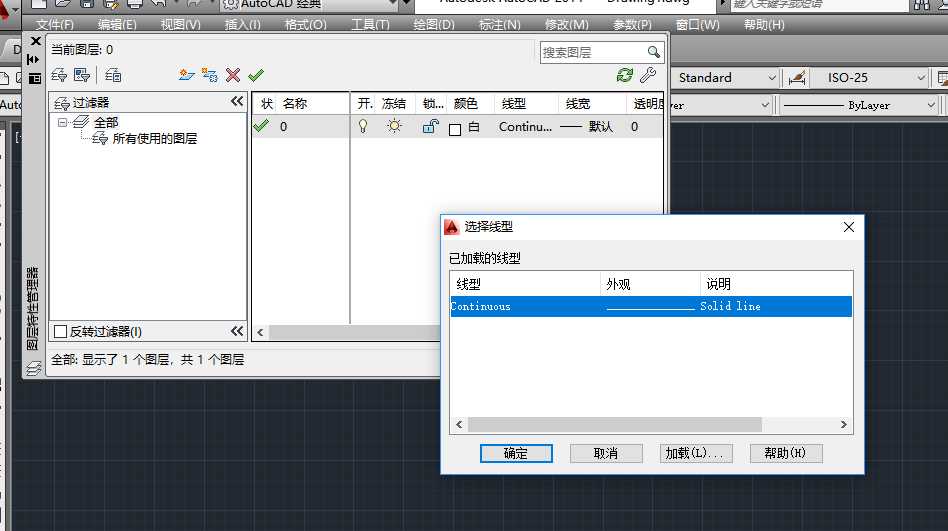This screenshot has width=948, height=531.
Task: Open the ISO-25 dimension style dropdown
Action: point(921,78)
